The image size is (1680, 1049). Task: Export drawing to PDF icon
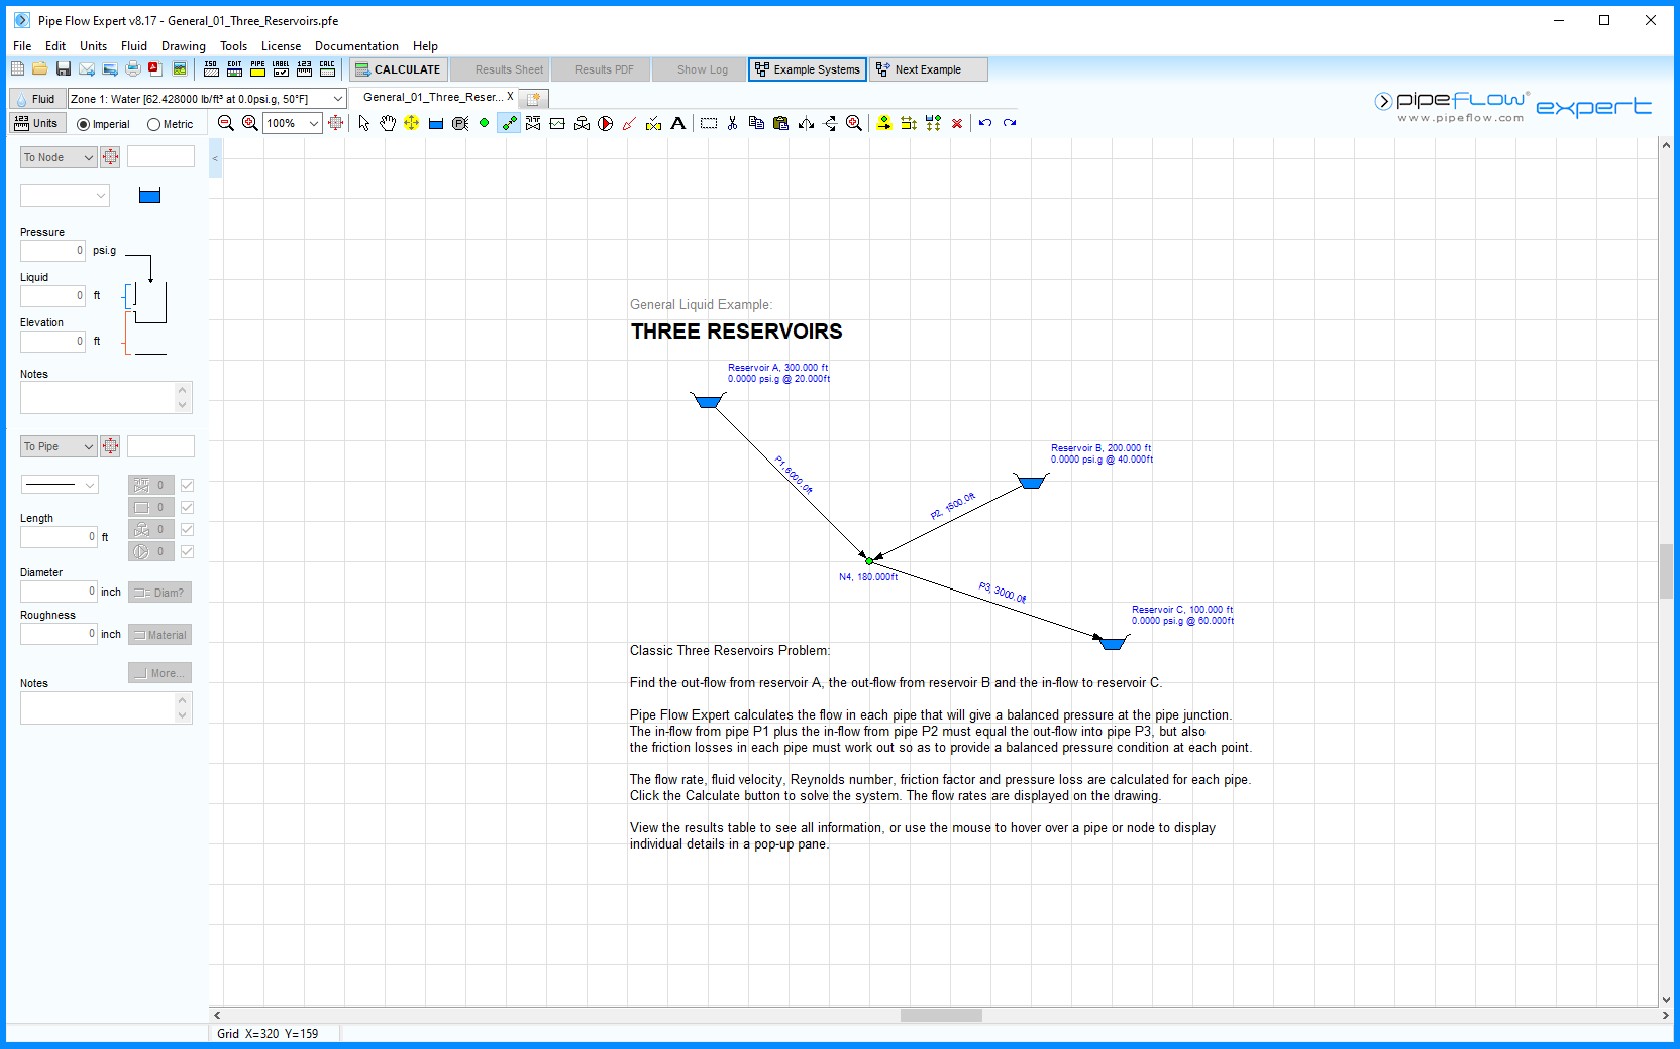click(155, 69)
